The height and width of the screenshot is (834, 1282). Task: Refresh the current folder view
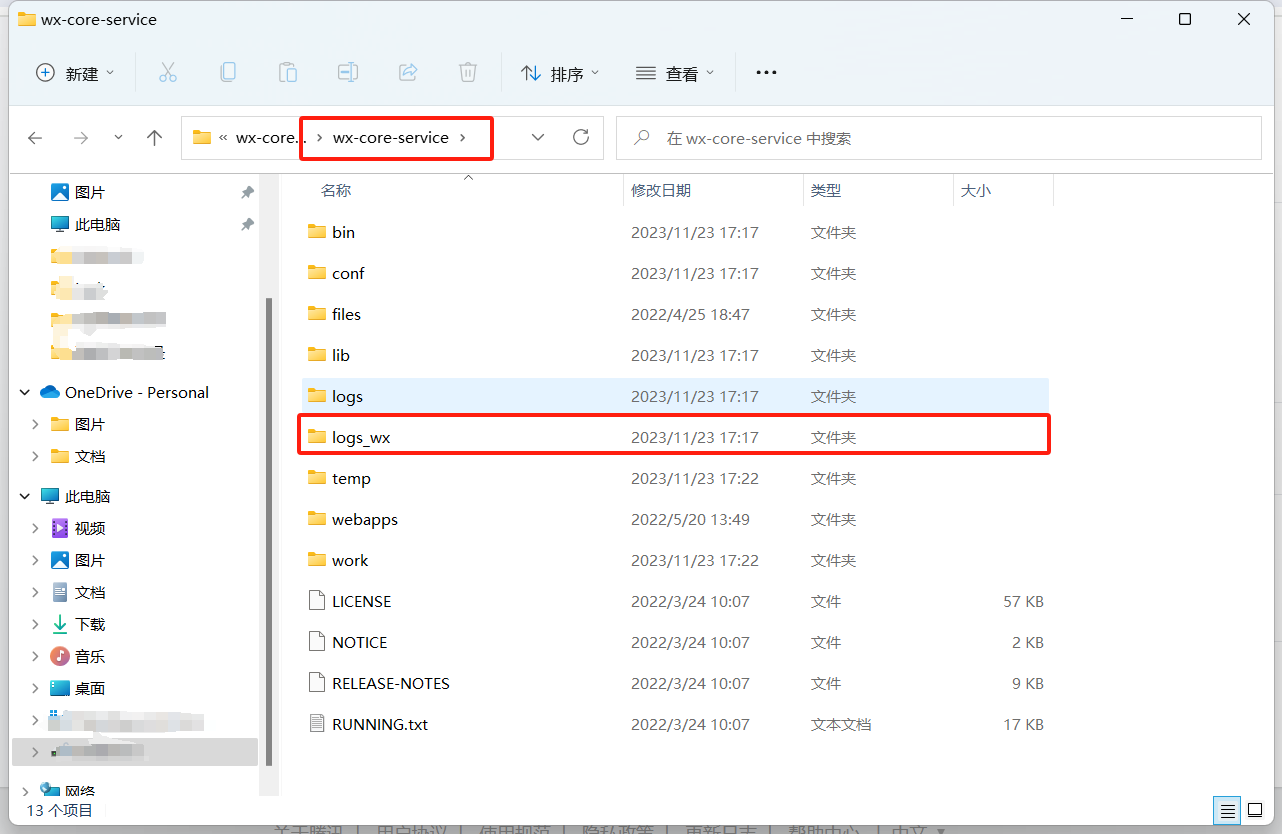(581, 138)
